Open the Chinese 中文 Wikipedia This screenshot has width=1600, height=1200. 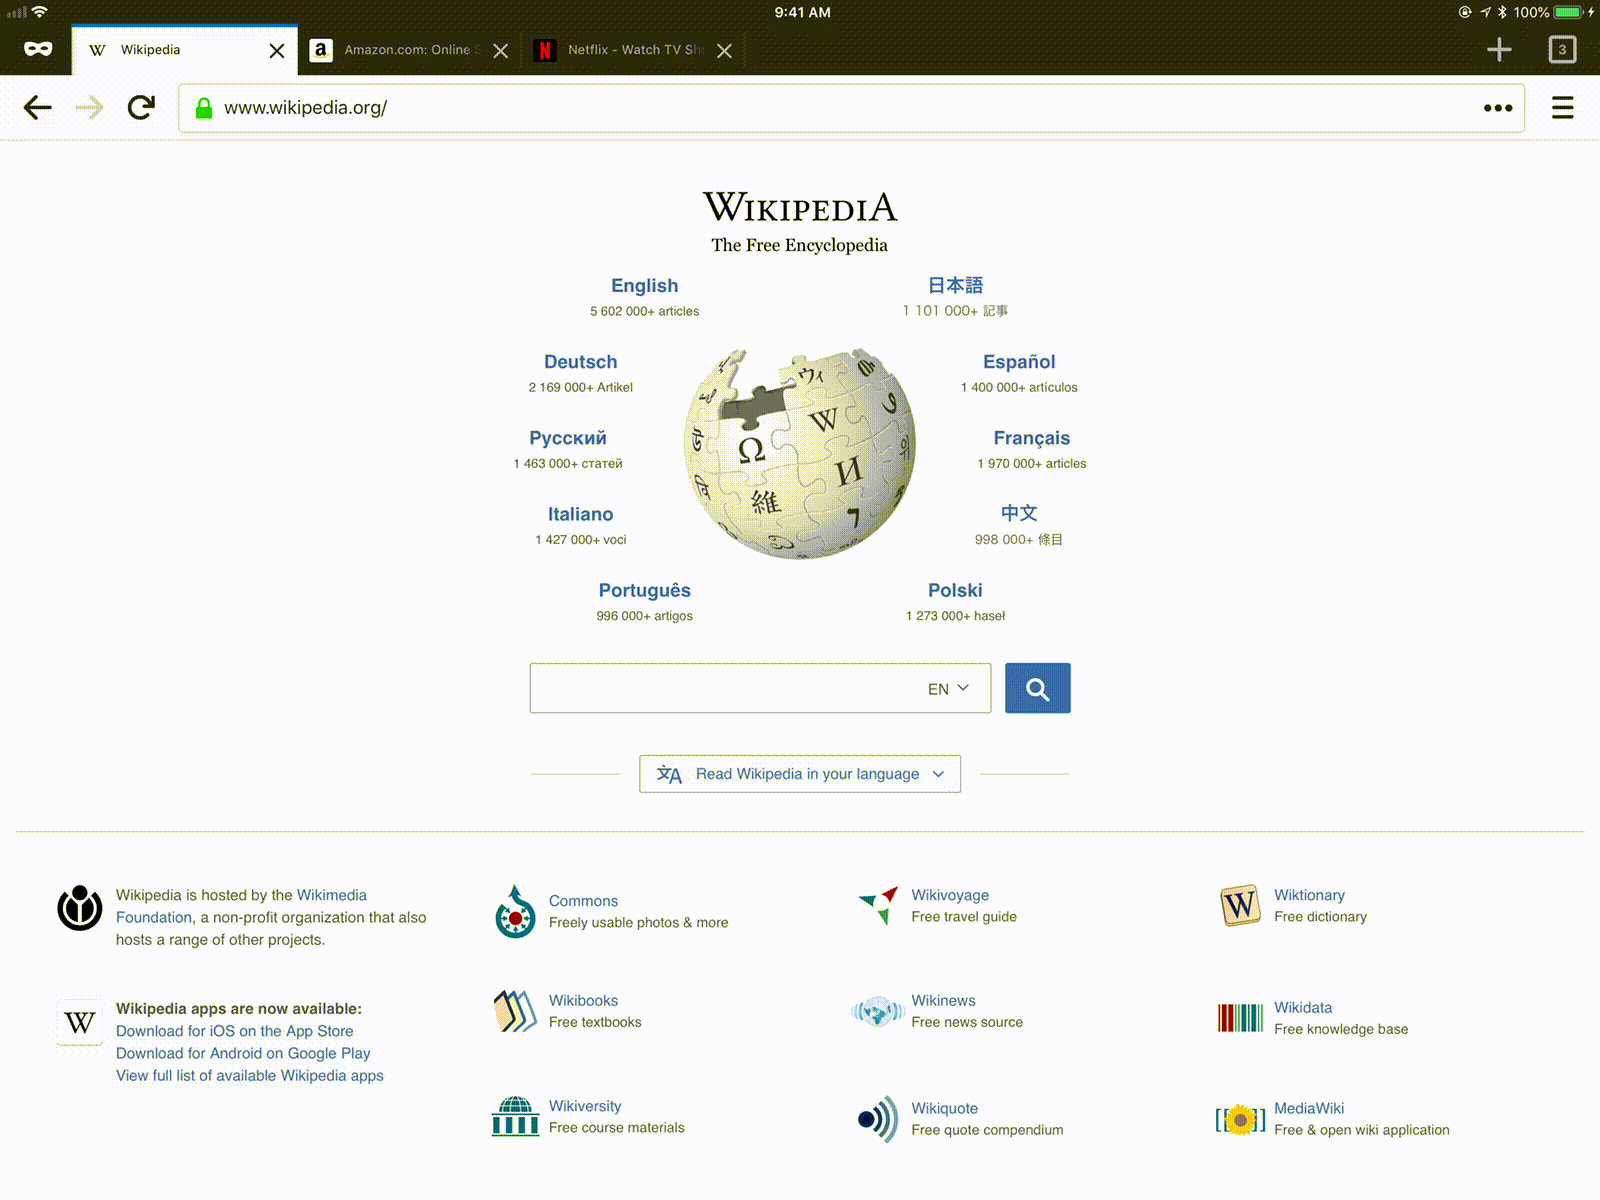point(1019,514)
